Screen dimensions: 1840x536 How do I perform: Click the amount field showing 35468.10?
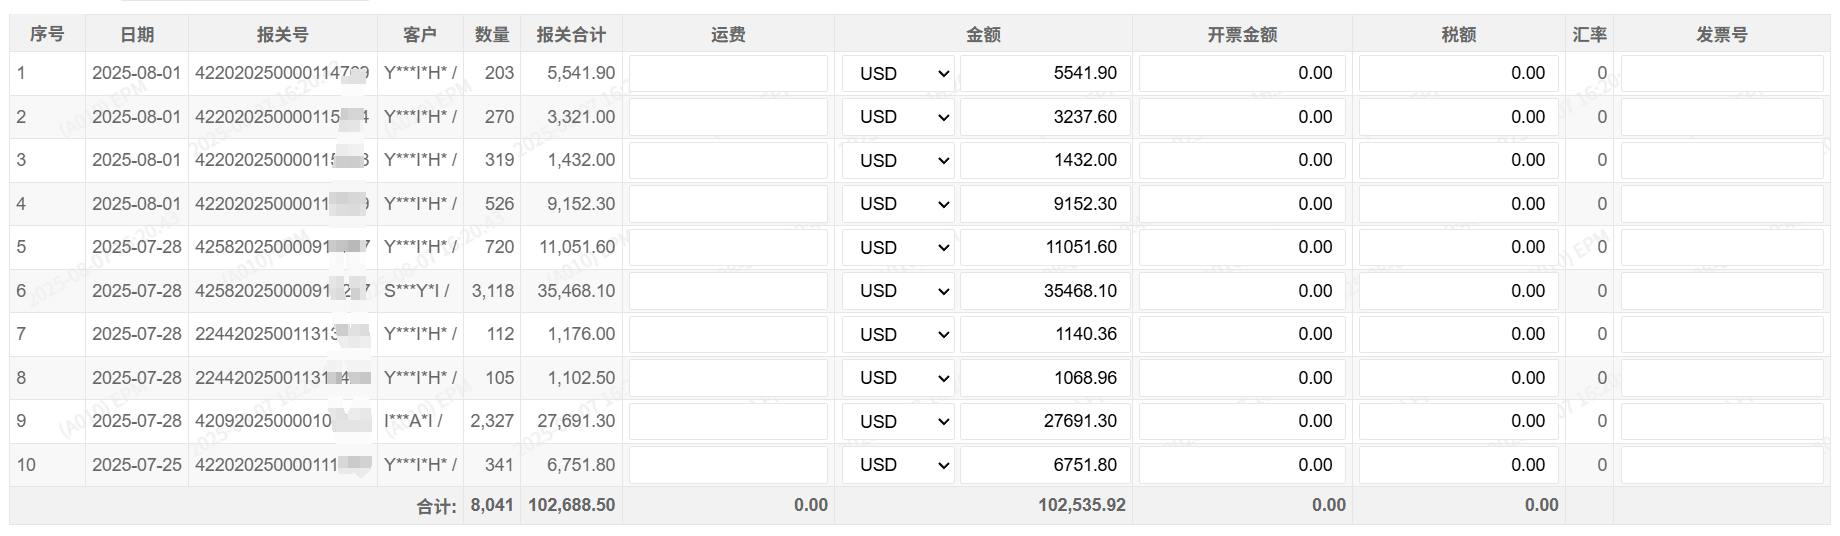pos(1045,291)
